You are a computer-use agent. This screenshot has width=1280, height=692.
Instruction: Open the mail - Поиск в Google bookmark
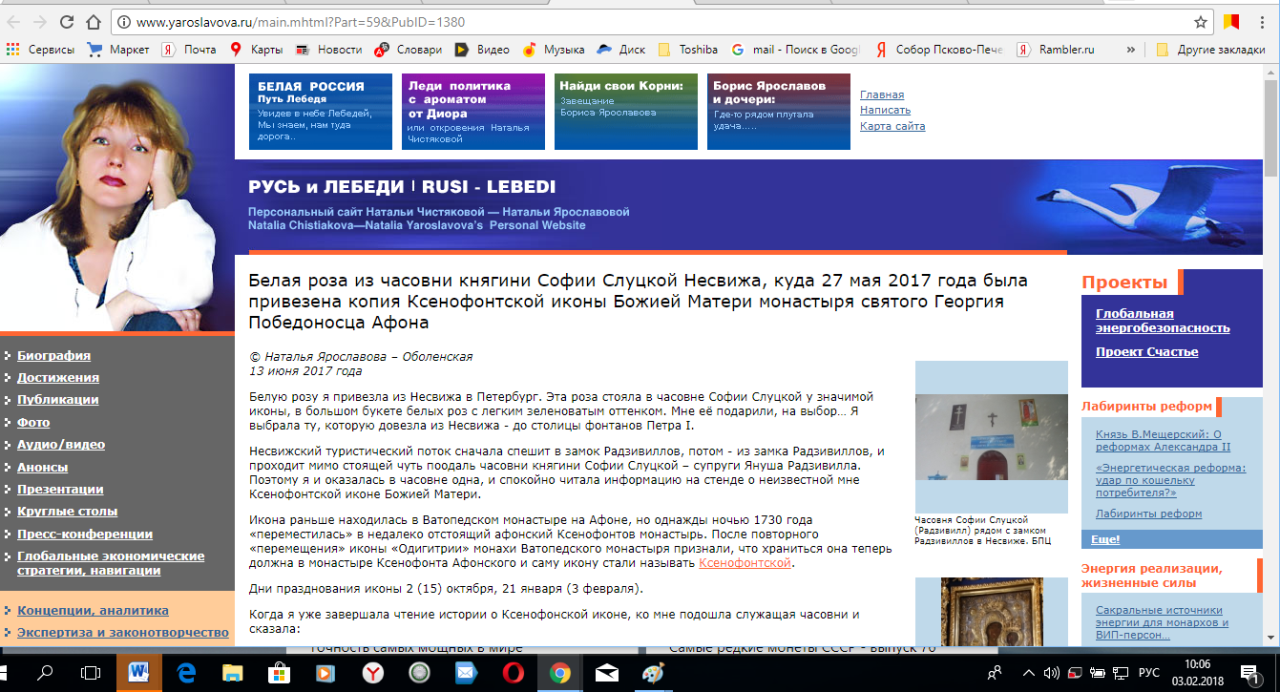pyautogui.click(x=796, y=50)
